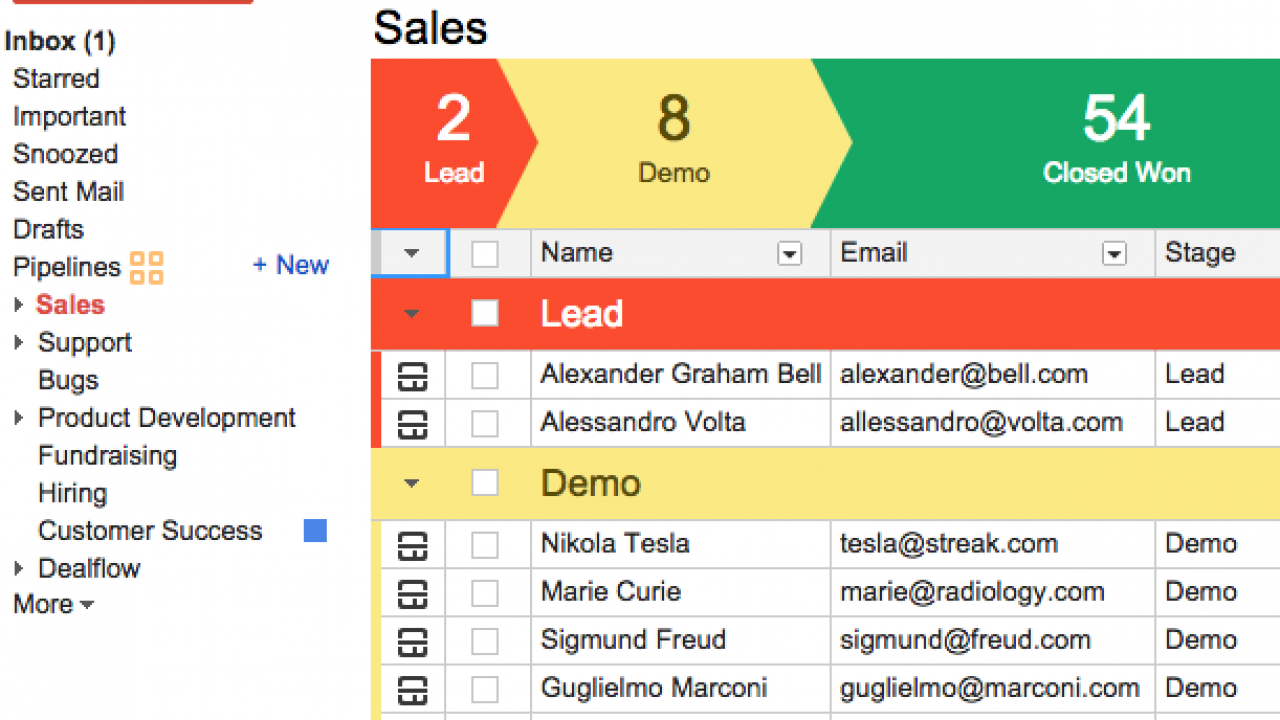The image size is (1280, 720).
Task: Open the Email column dropdown
Action: click(1114, 254)
